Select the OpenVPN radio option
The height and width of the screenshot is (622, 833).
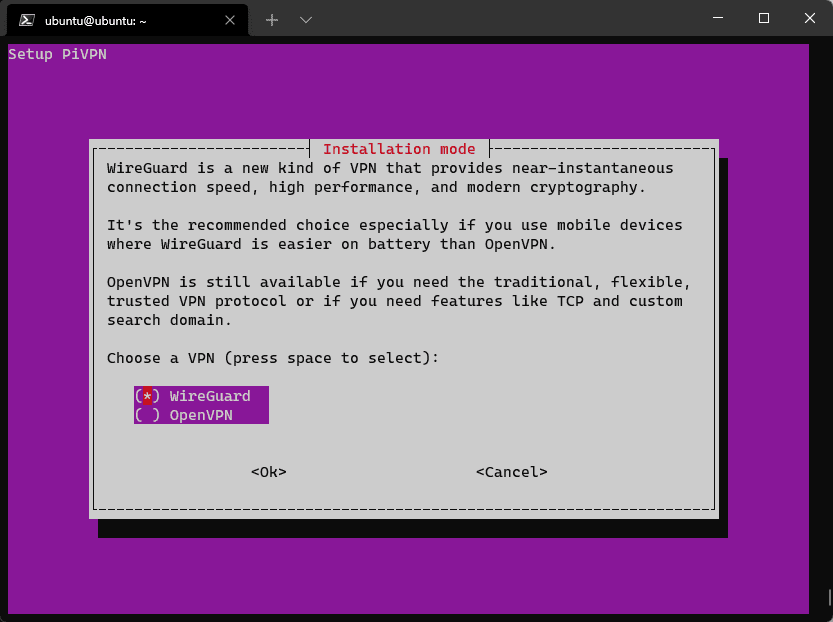[201, 415]
